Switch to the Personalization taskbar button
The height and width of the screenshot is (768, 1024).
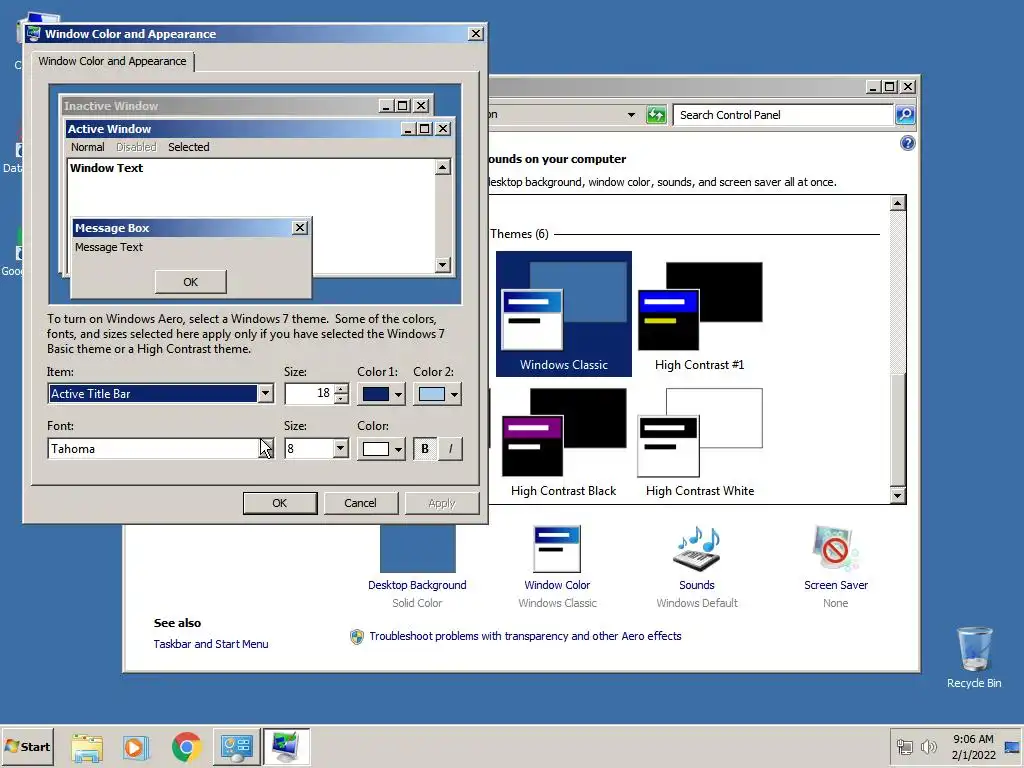tap(286, 746)
